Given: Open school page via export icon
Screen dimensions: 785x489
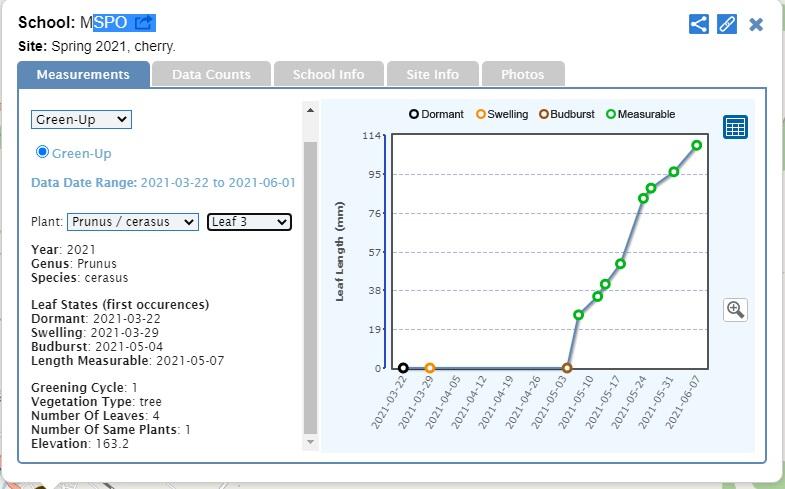Looking at the screenshot, I should pos(143,23).
